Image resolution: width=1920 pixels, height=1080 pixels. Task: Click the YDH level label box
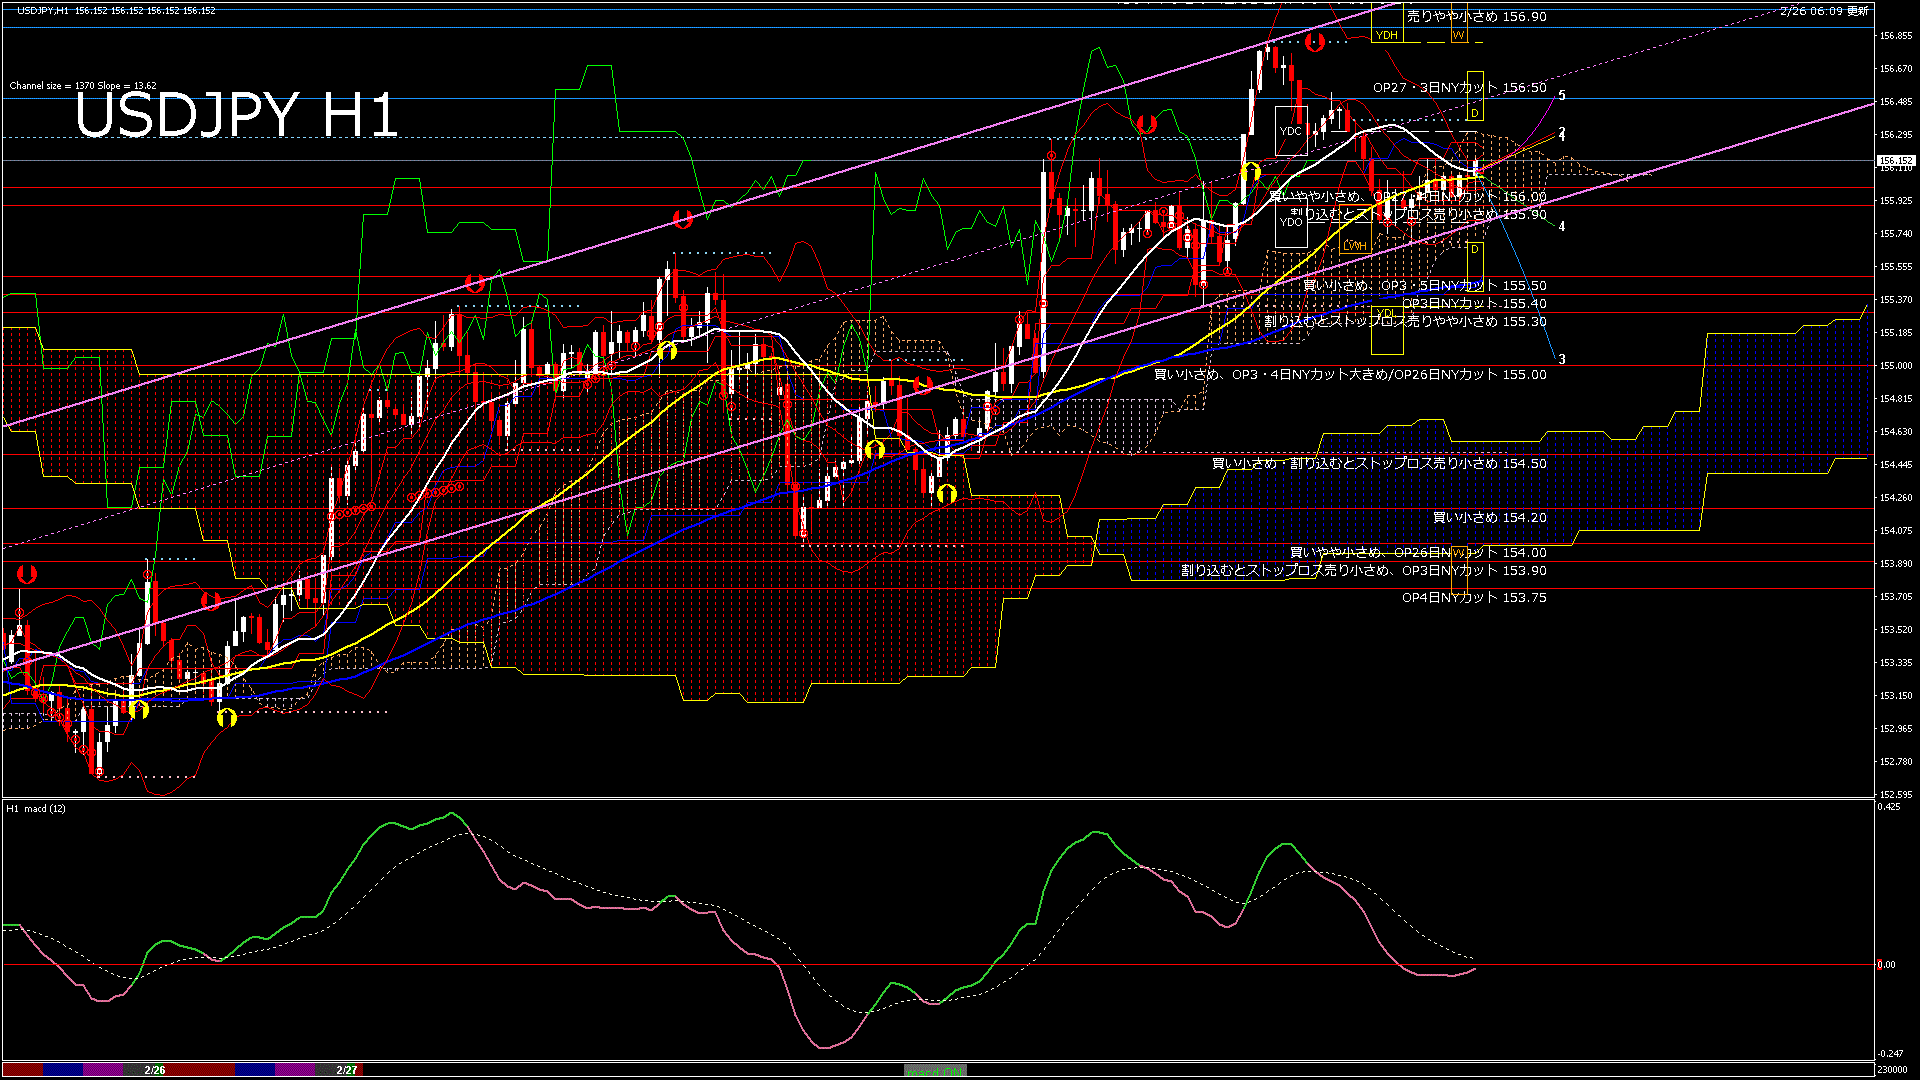1386,35
